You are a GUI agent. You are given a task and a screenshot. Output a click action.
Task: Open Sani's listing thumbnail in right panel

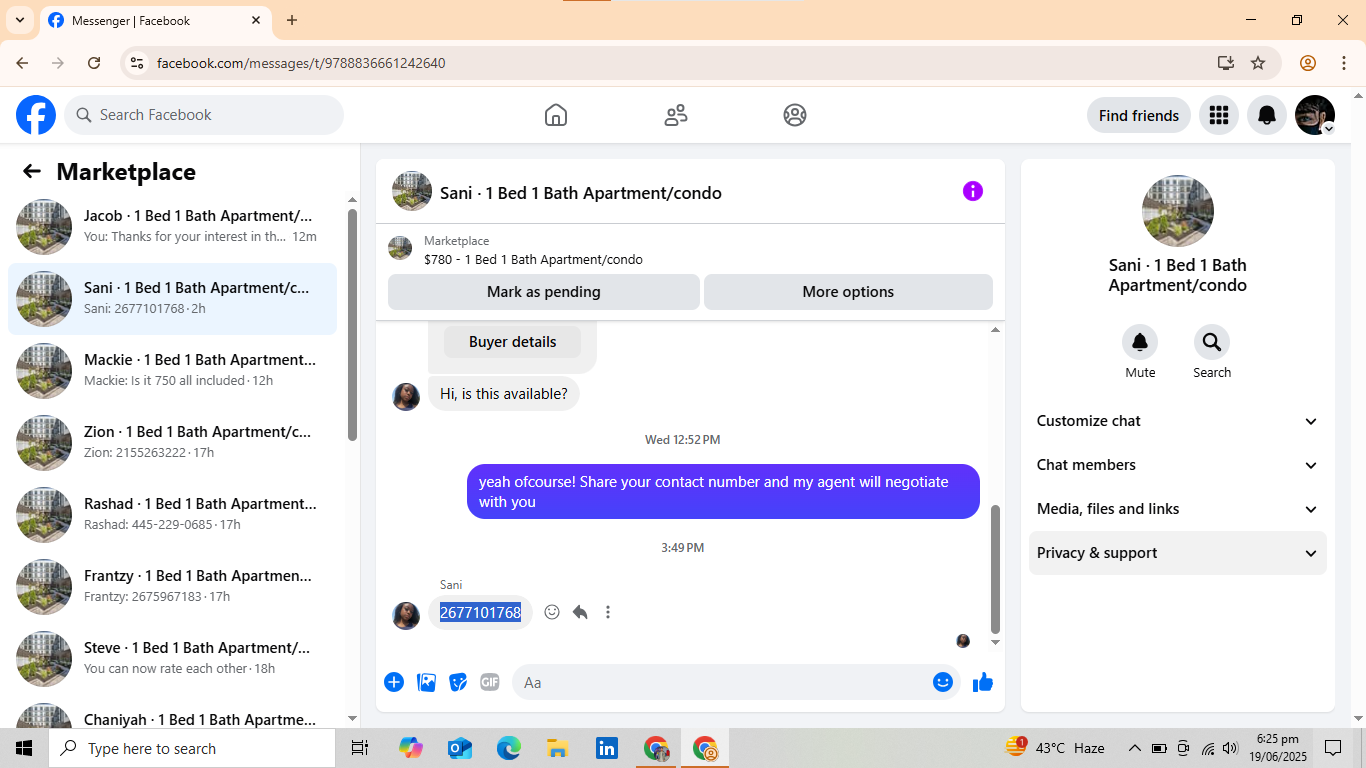coord(1178,211)
